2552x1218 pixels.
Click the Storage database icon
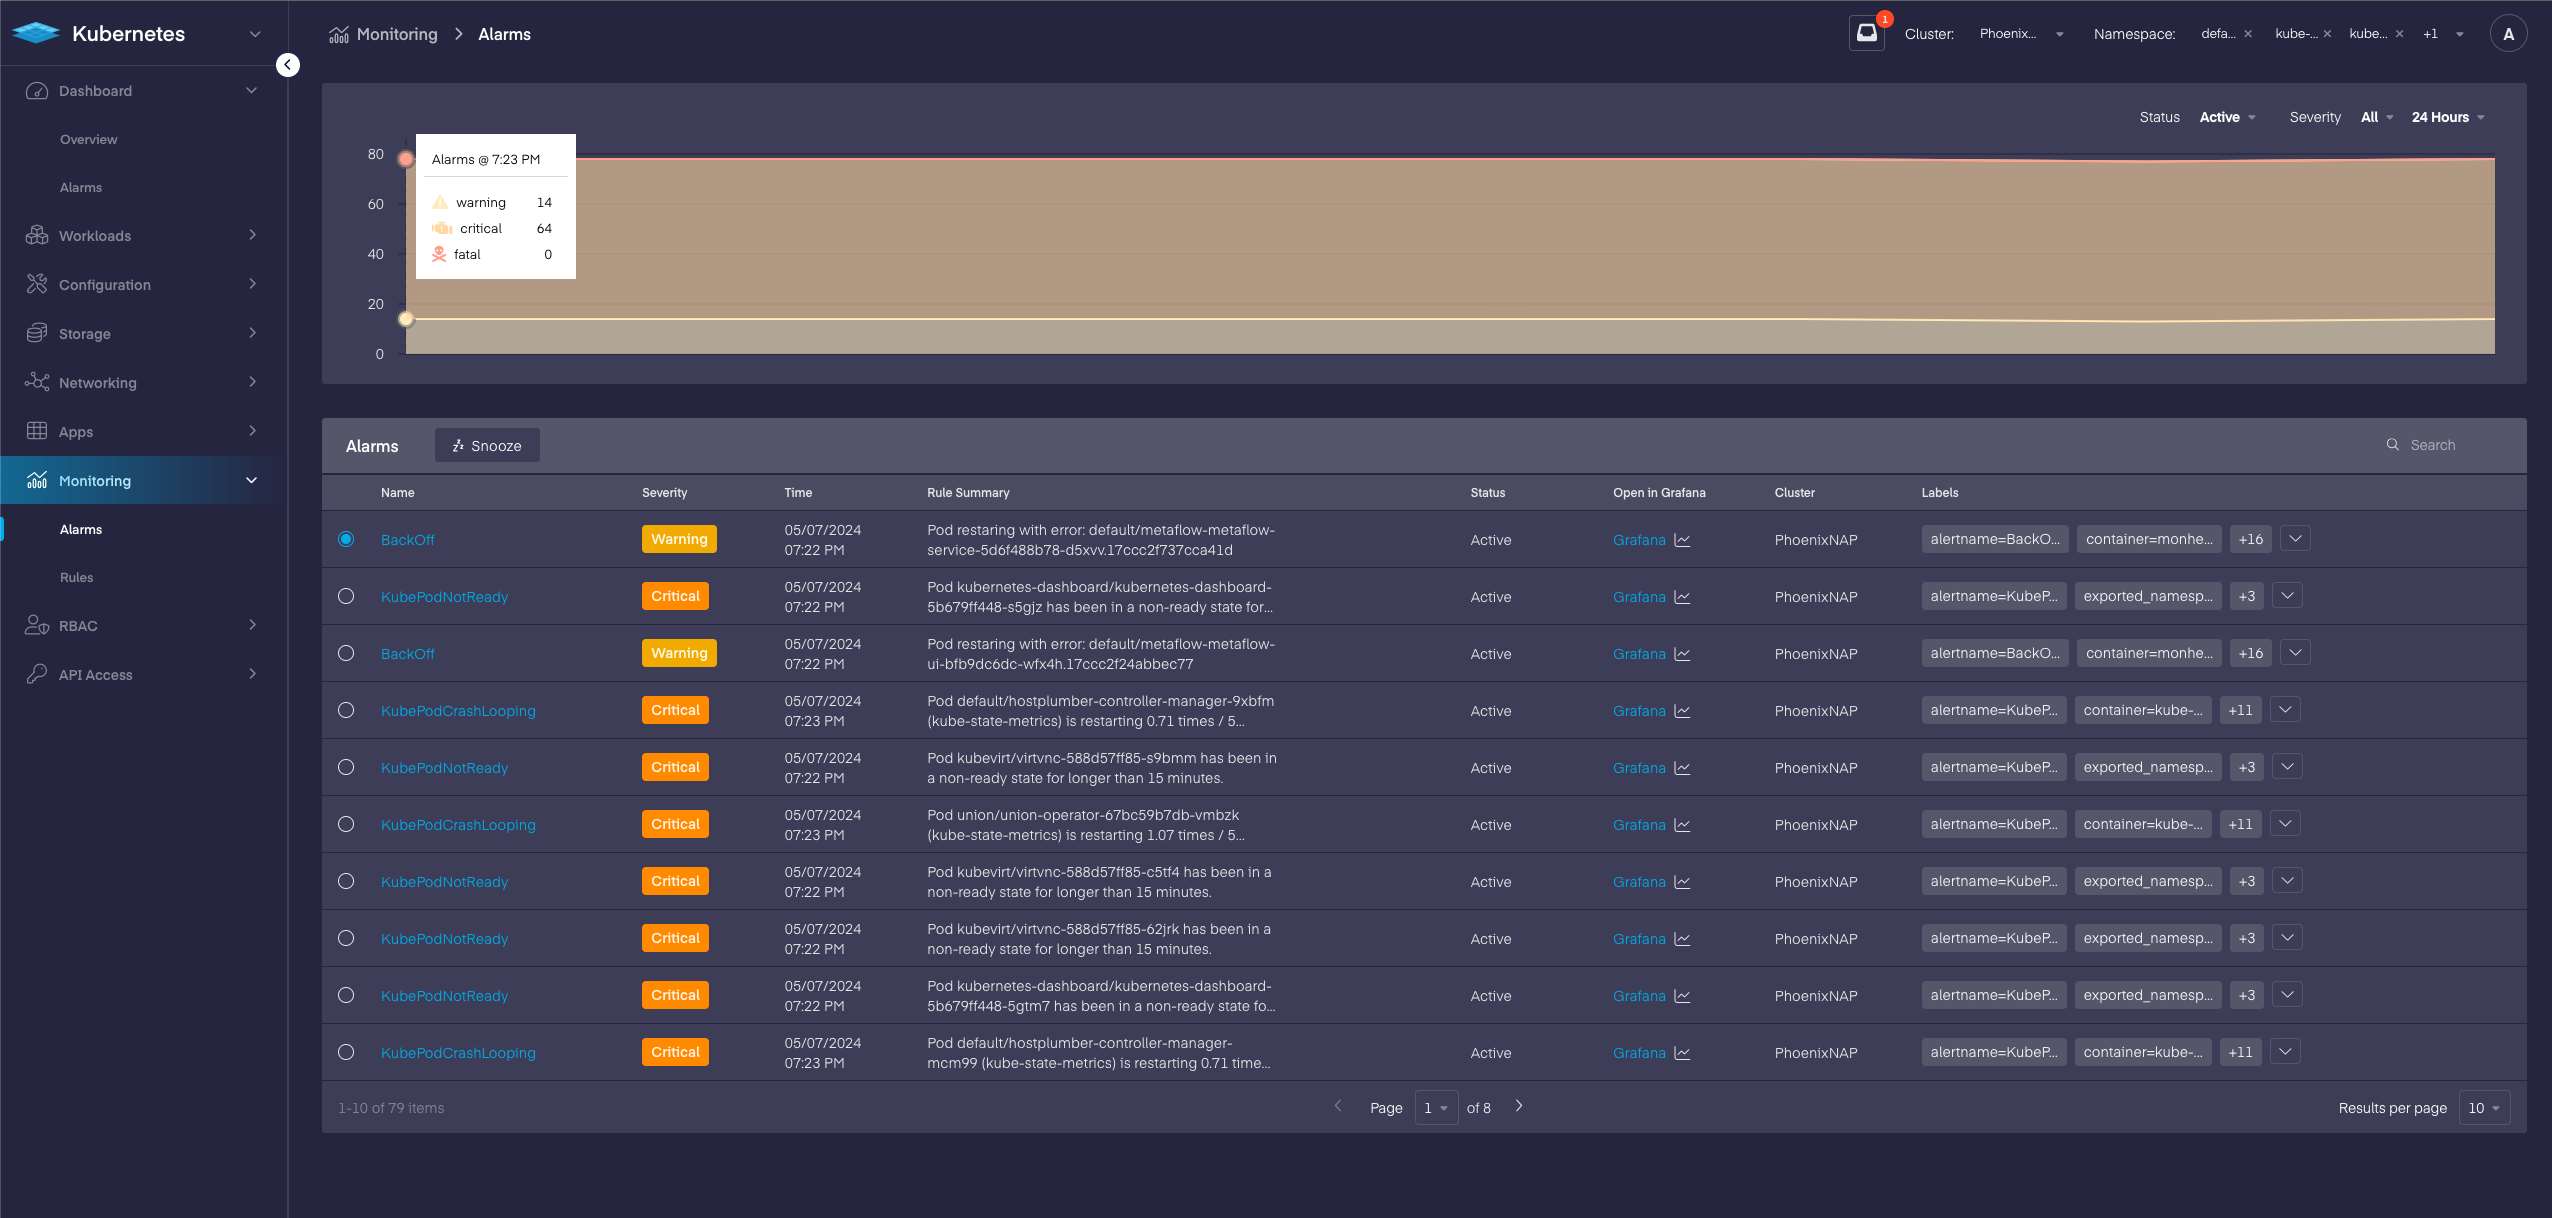pos(37,333)
